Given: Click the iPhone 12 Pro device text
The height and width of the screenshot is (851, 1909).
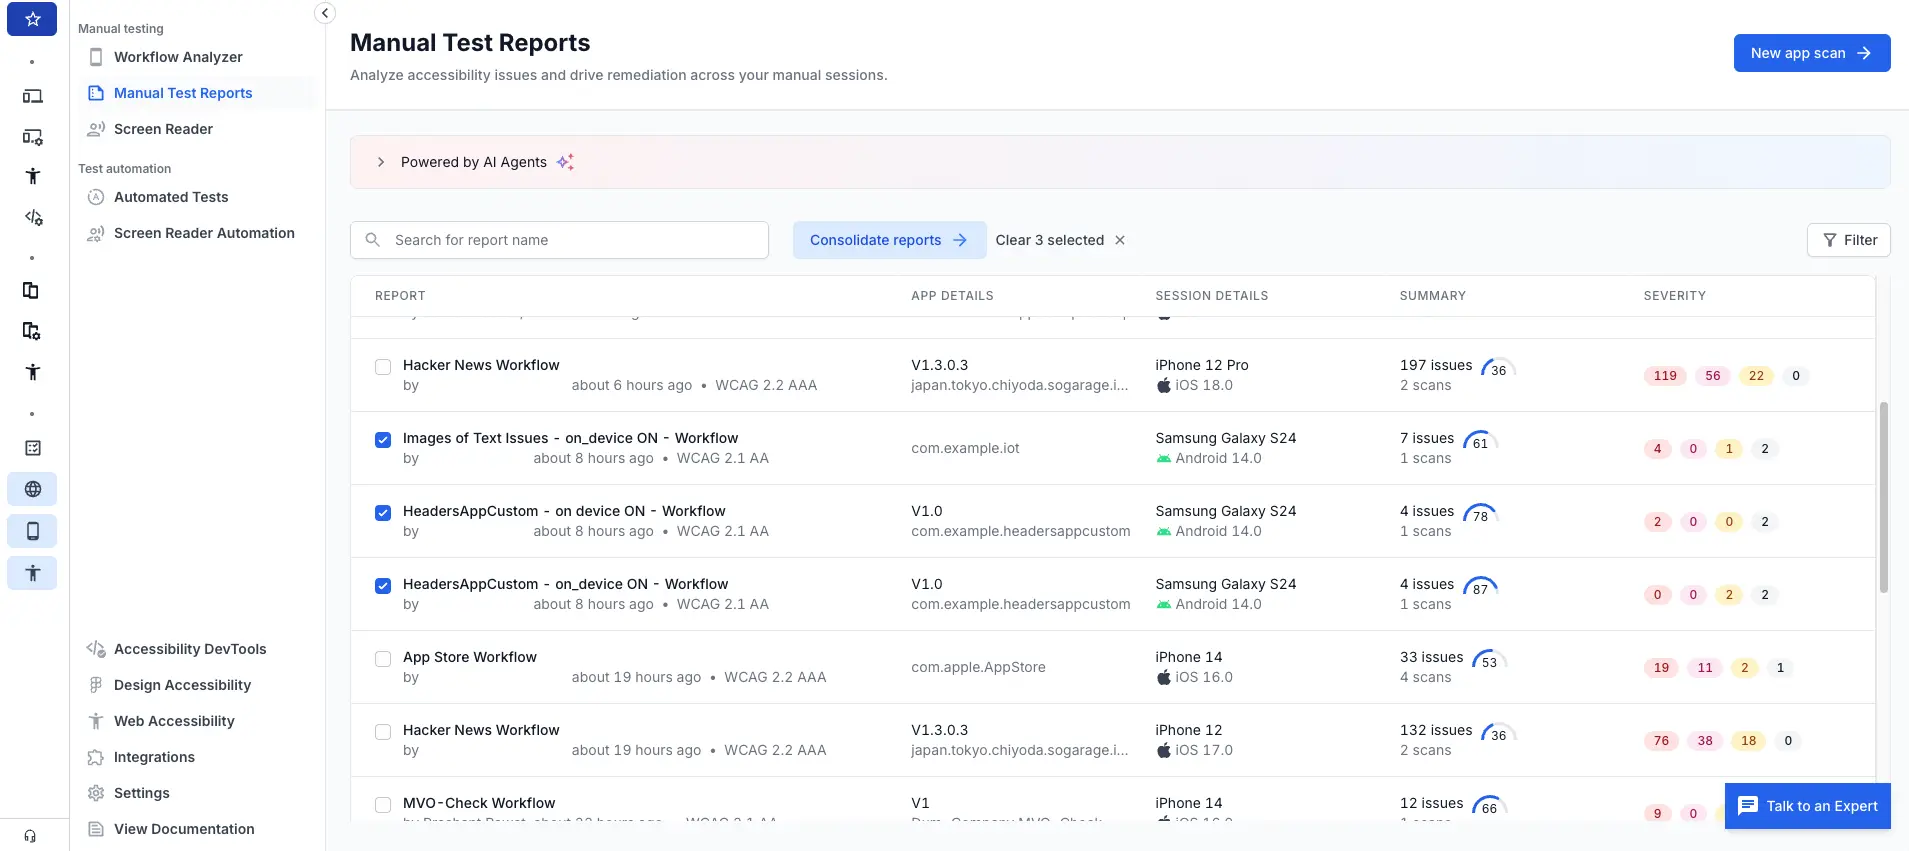Looking at the screenshot, I should (x=1201, y=365).
